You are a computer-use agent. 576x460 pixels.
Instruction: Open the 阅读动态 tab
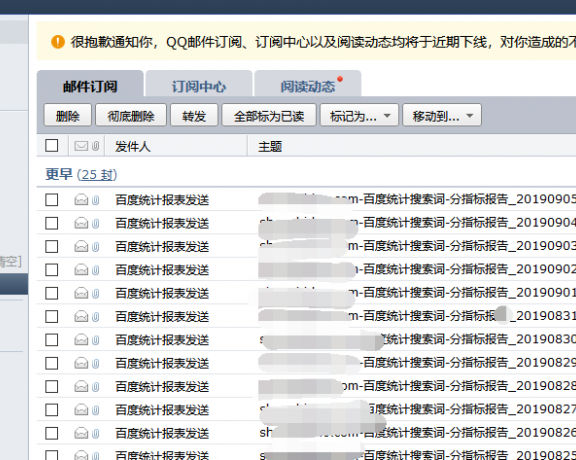[x=308, y=85]
